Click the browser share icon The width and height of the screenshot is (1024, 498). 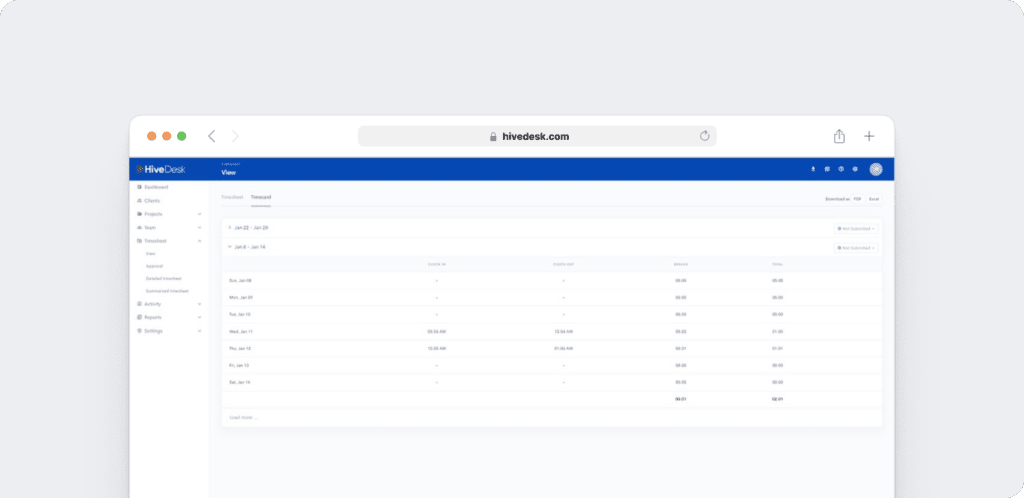(839, 136)
